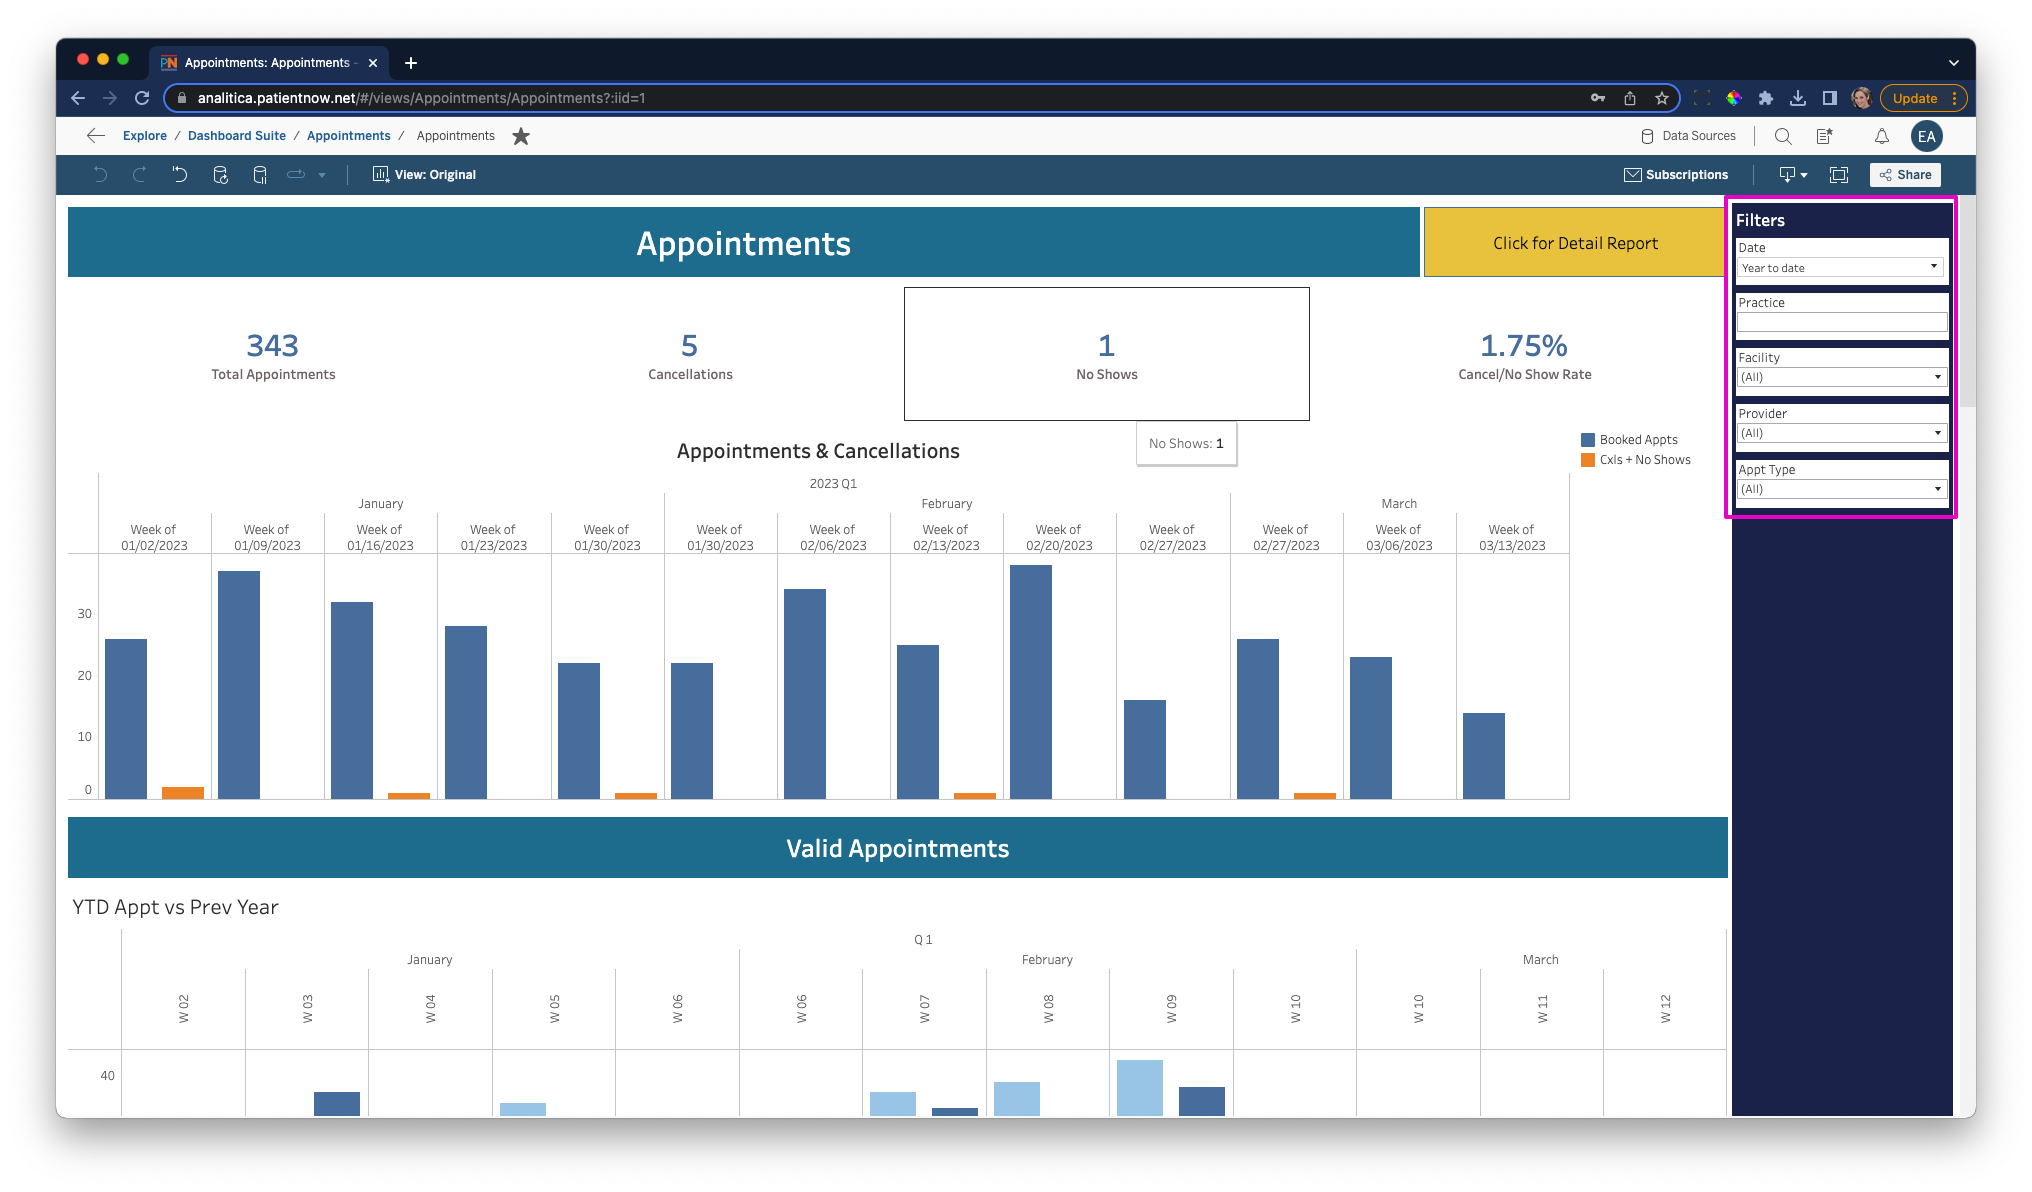Image resolution: width=2032 pixels, height=1192 pixels.
Task: Open the View: Original selector
Action: click(424, 174)
